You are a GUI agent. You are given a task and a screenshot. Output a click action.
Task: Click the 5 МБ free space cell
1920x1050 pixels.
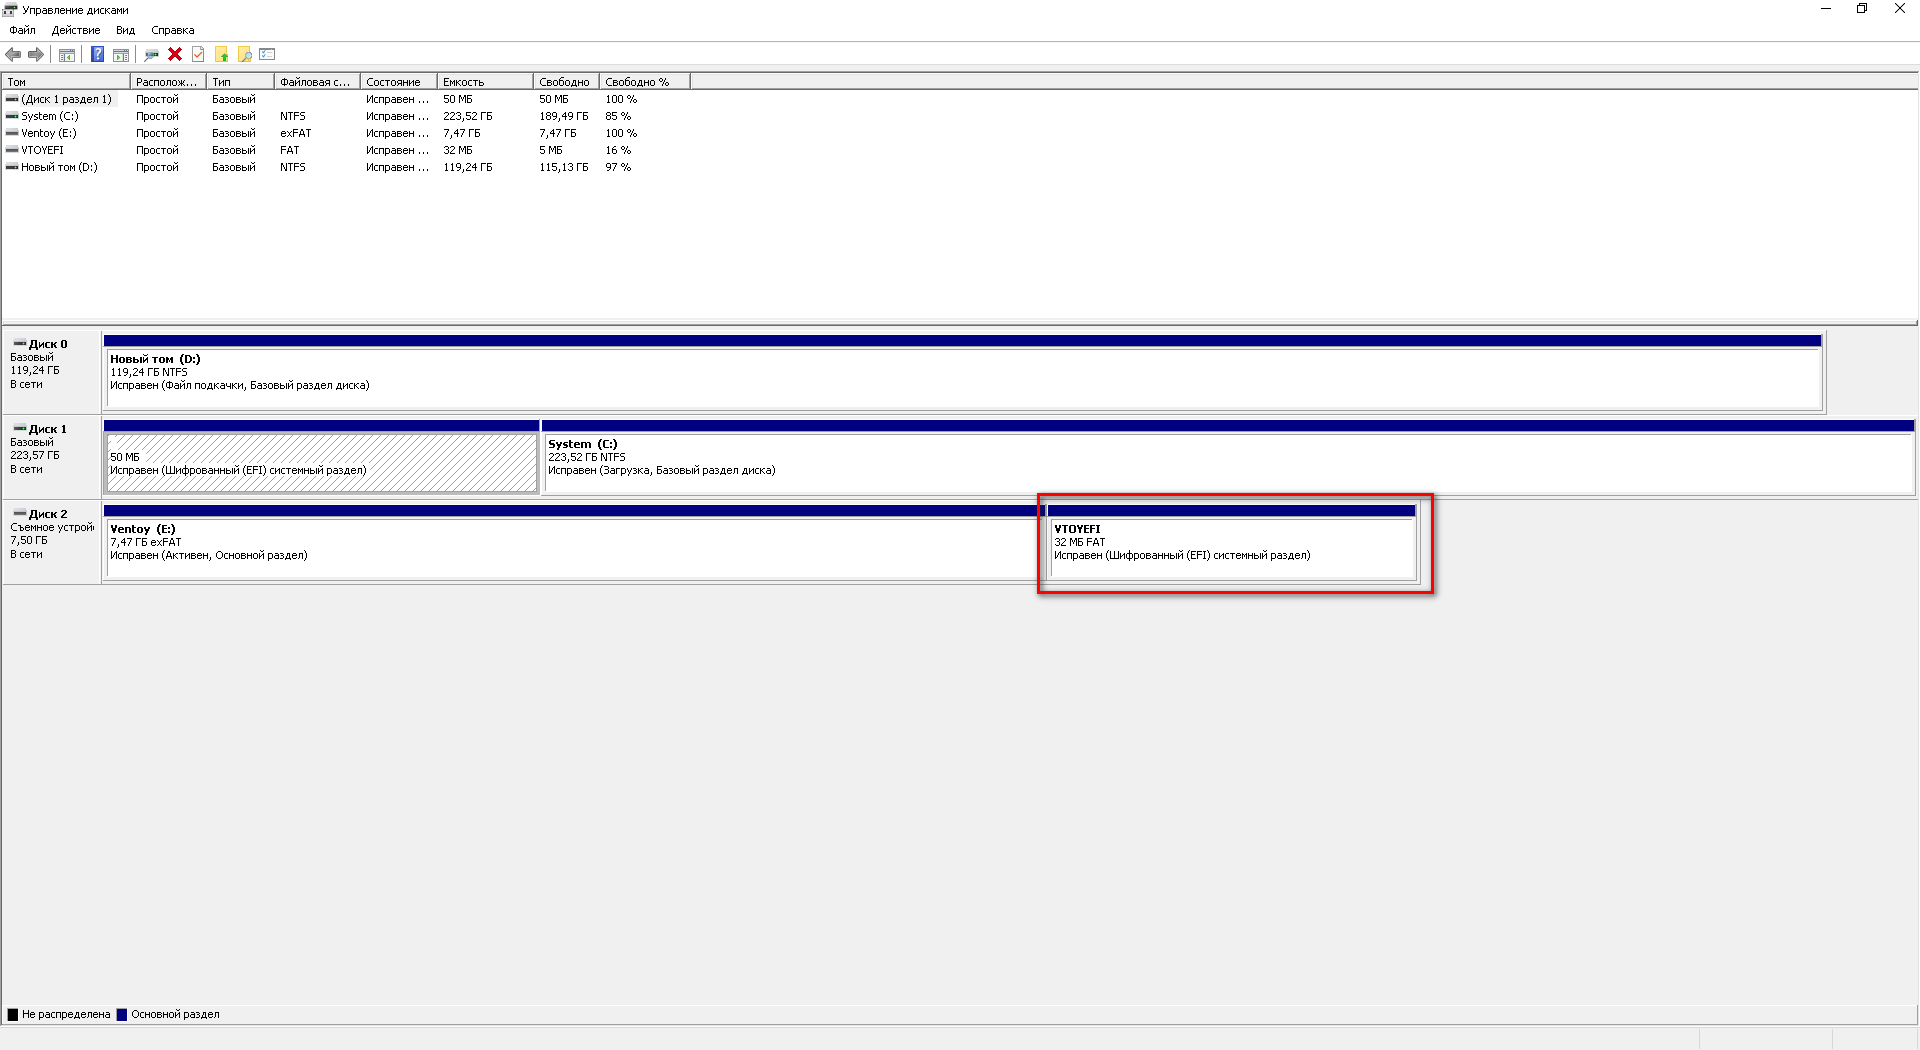(551, 150)
